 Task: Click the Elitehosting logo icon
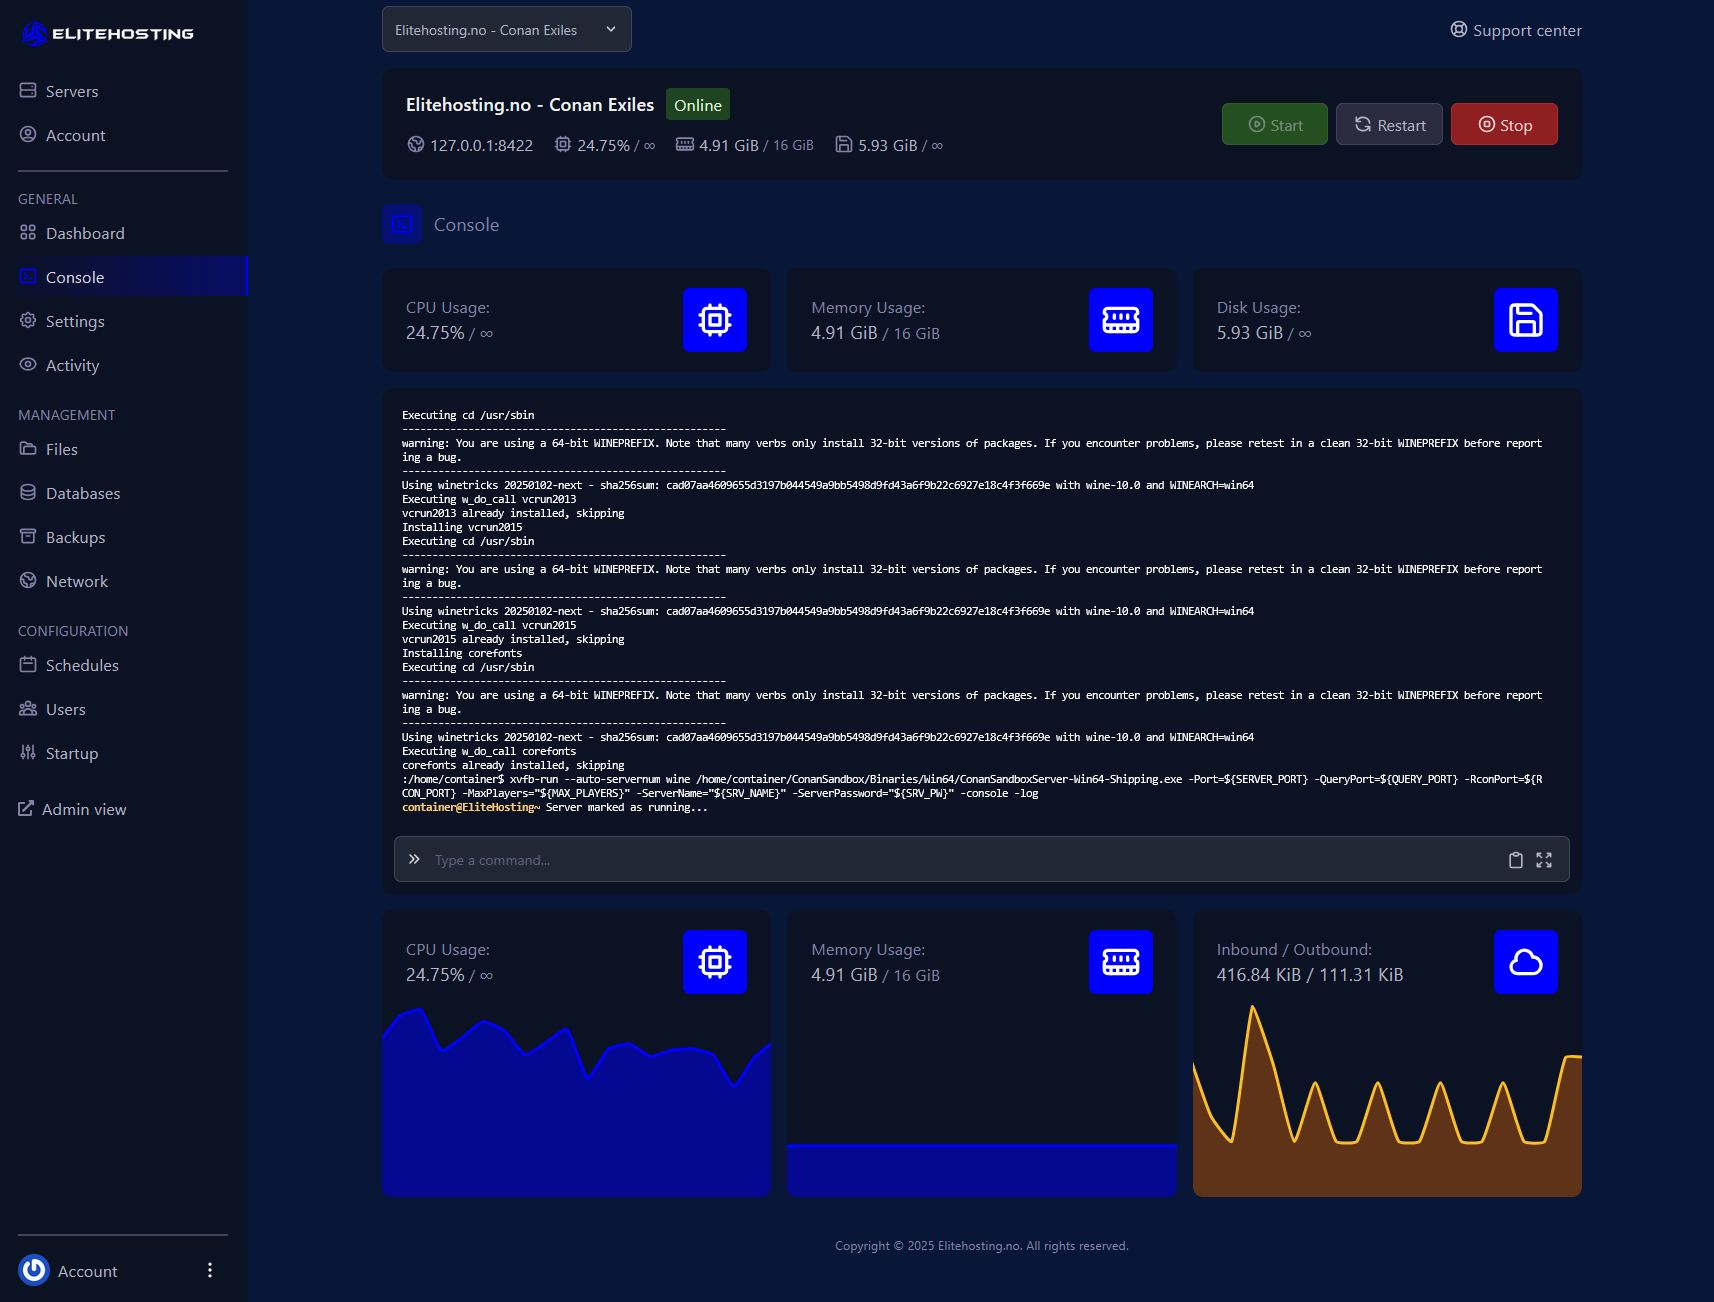coord(33,33)
